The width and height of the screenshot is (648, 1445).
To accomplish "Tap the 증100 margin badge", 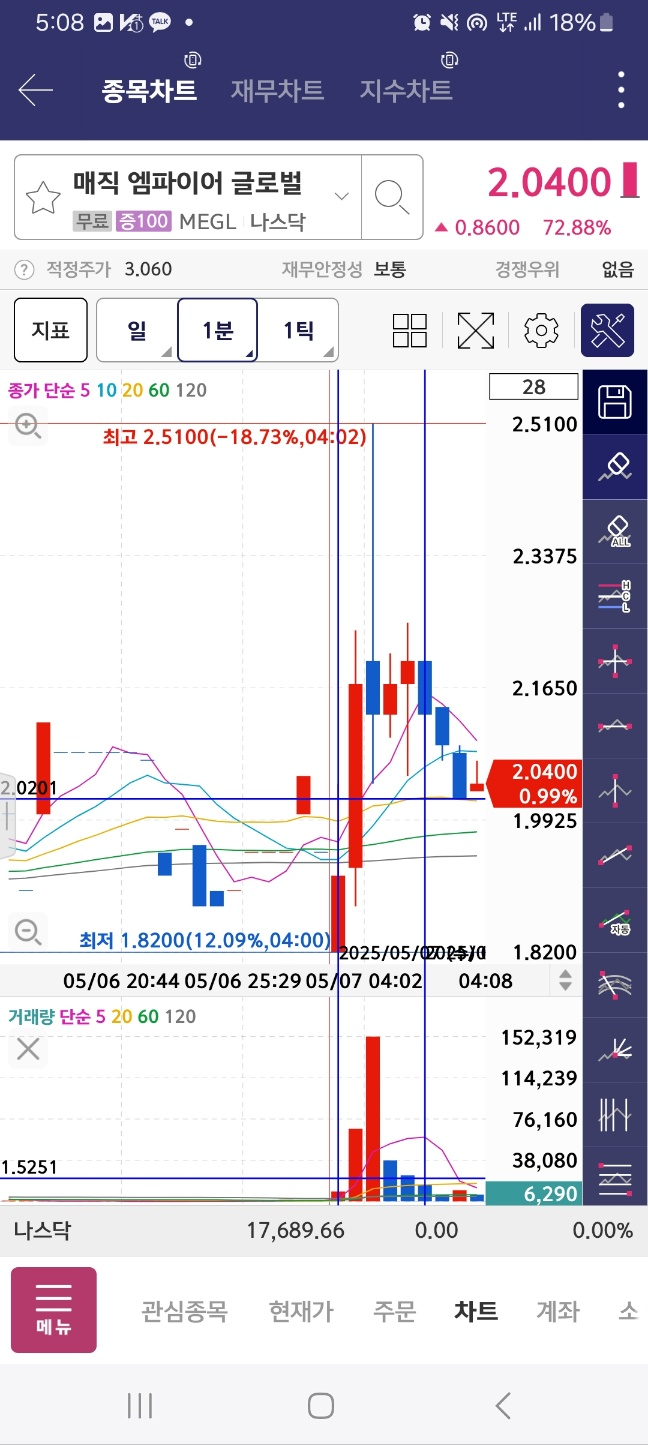I will [x=144, y=222].
